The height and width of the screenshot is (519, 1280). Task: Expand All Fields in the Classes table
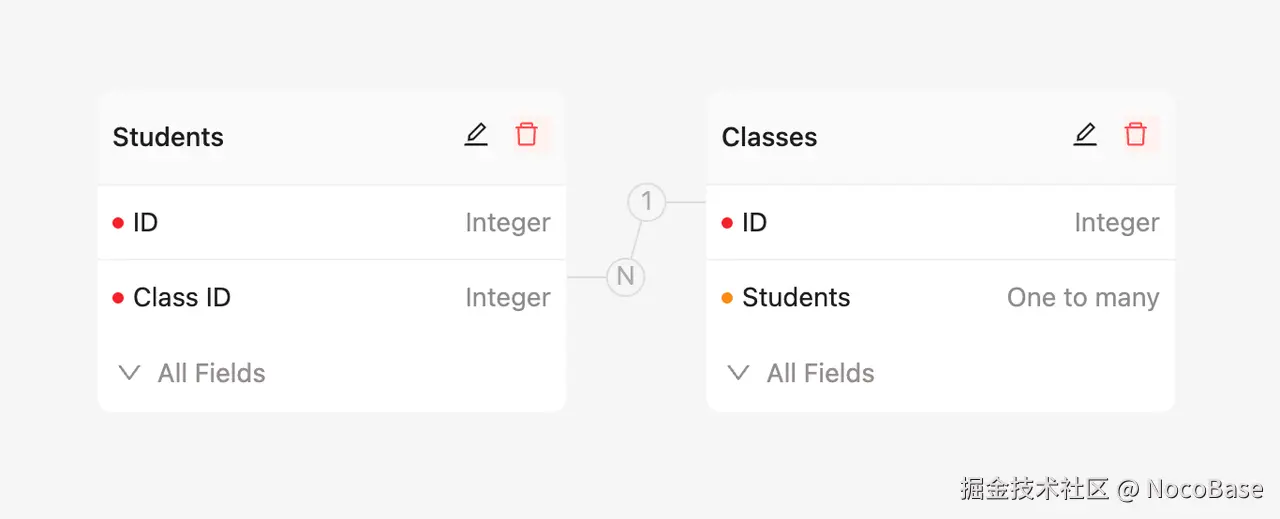820,374
